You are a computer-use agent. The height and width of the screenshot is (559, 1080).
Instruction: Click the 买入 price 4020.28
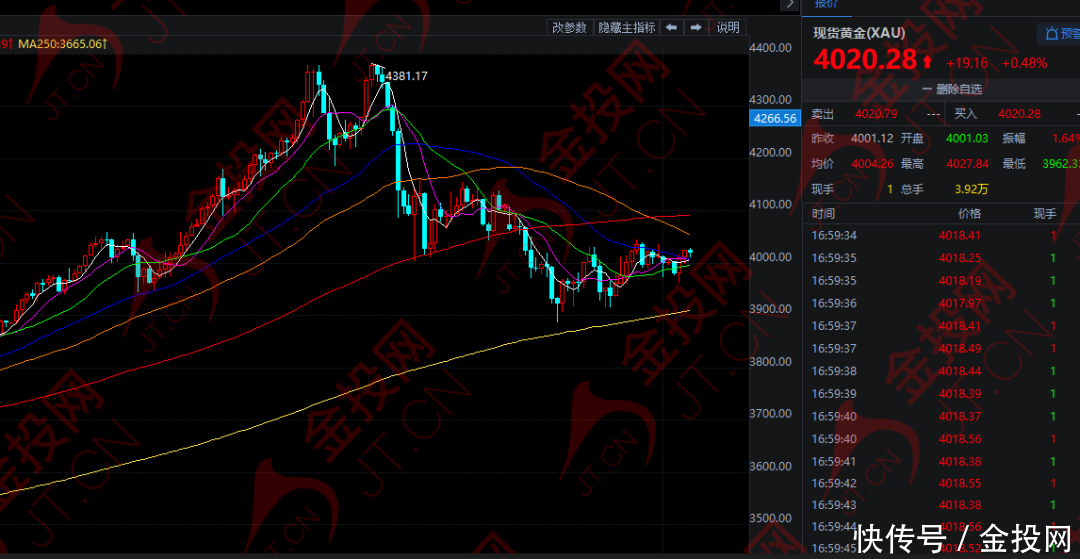tap(1019, 114)
